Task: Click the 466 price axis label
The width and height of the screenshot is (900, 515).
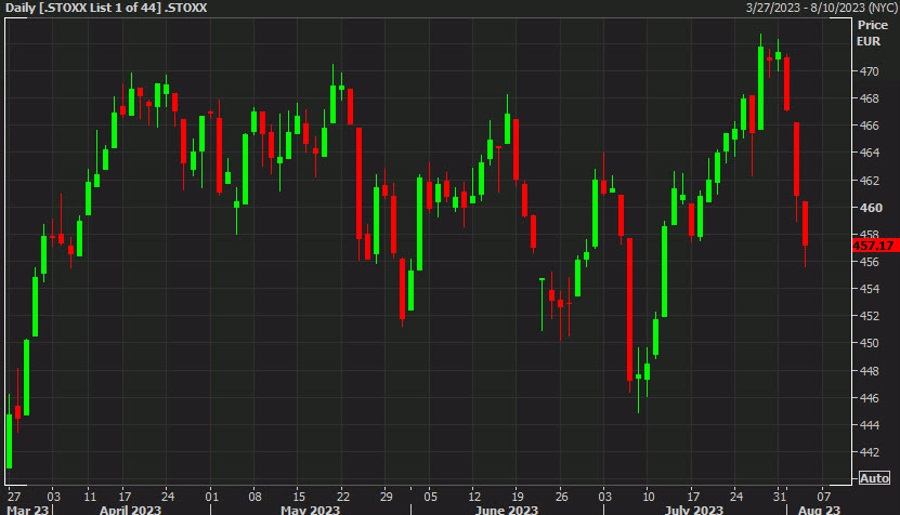Action: 868,125
